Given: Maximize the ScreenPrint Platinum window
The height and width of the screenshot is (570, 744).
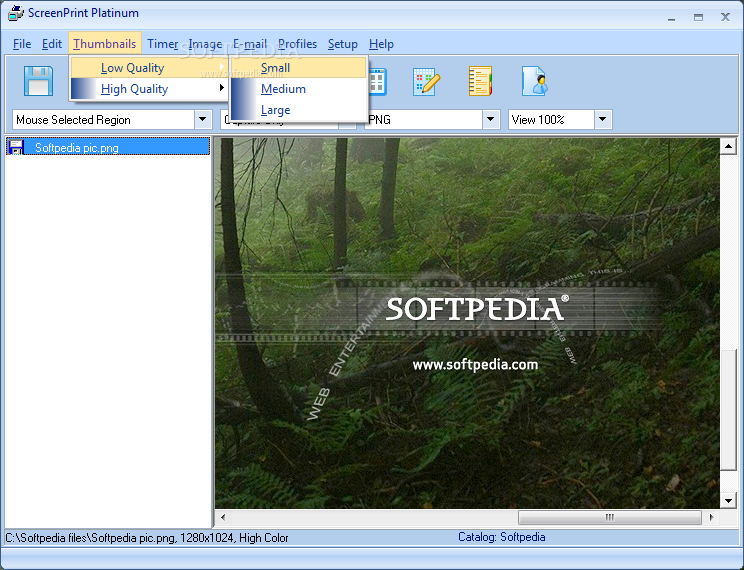Looking at the screenshot, I should coord(698,18).
